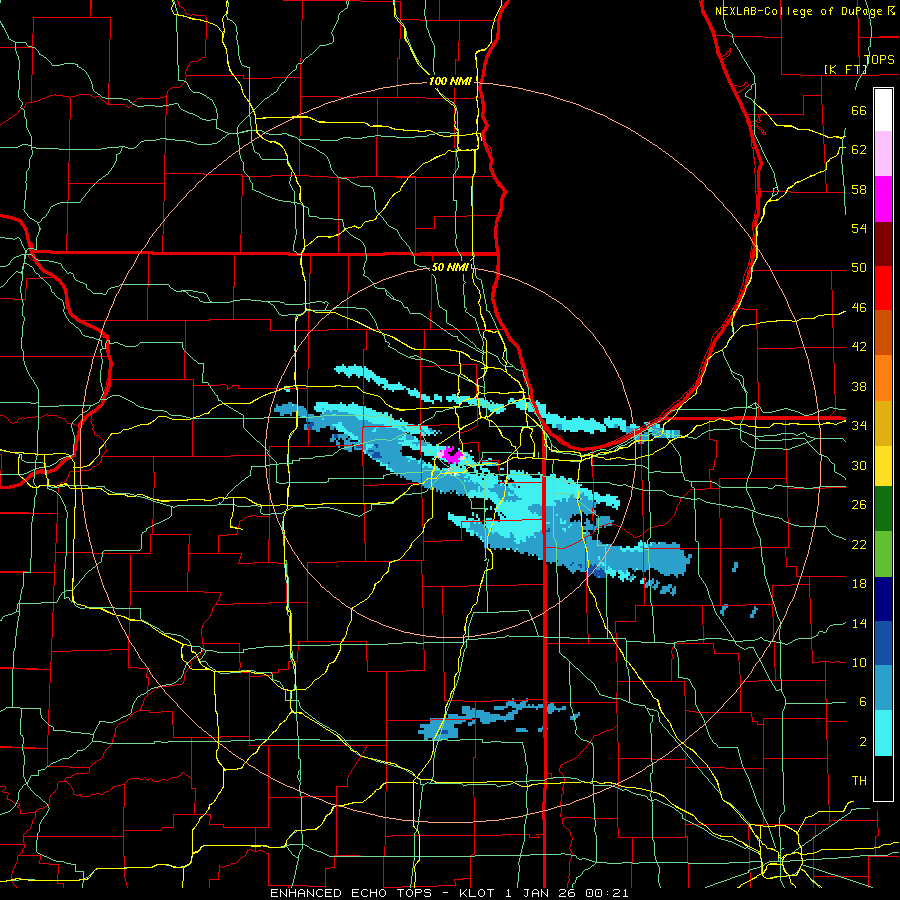This screenshot has width=900, height=900.
Task: Click the dark red 54 kft swatch
Action: pyautogui.click(x=883, y=244)
